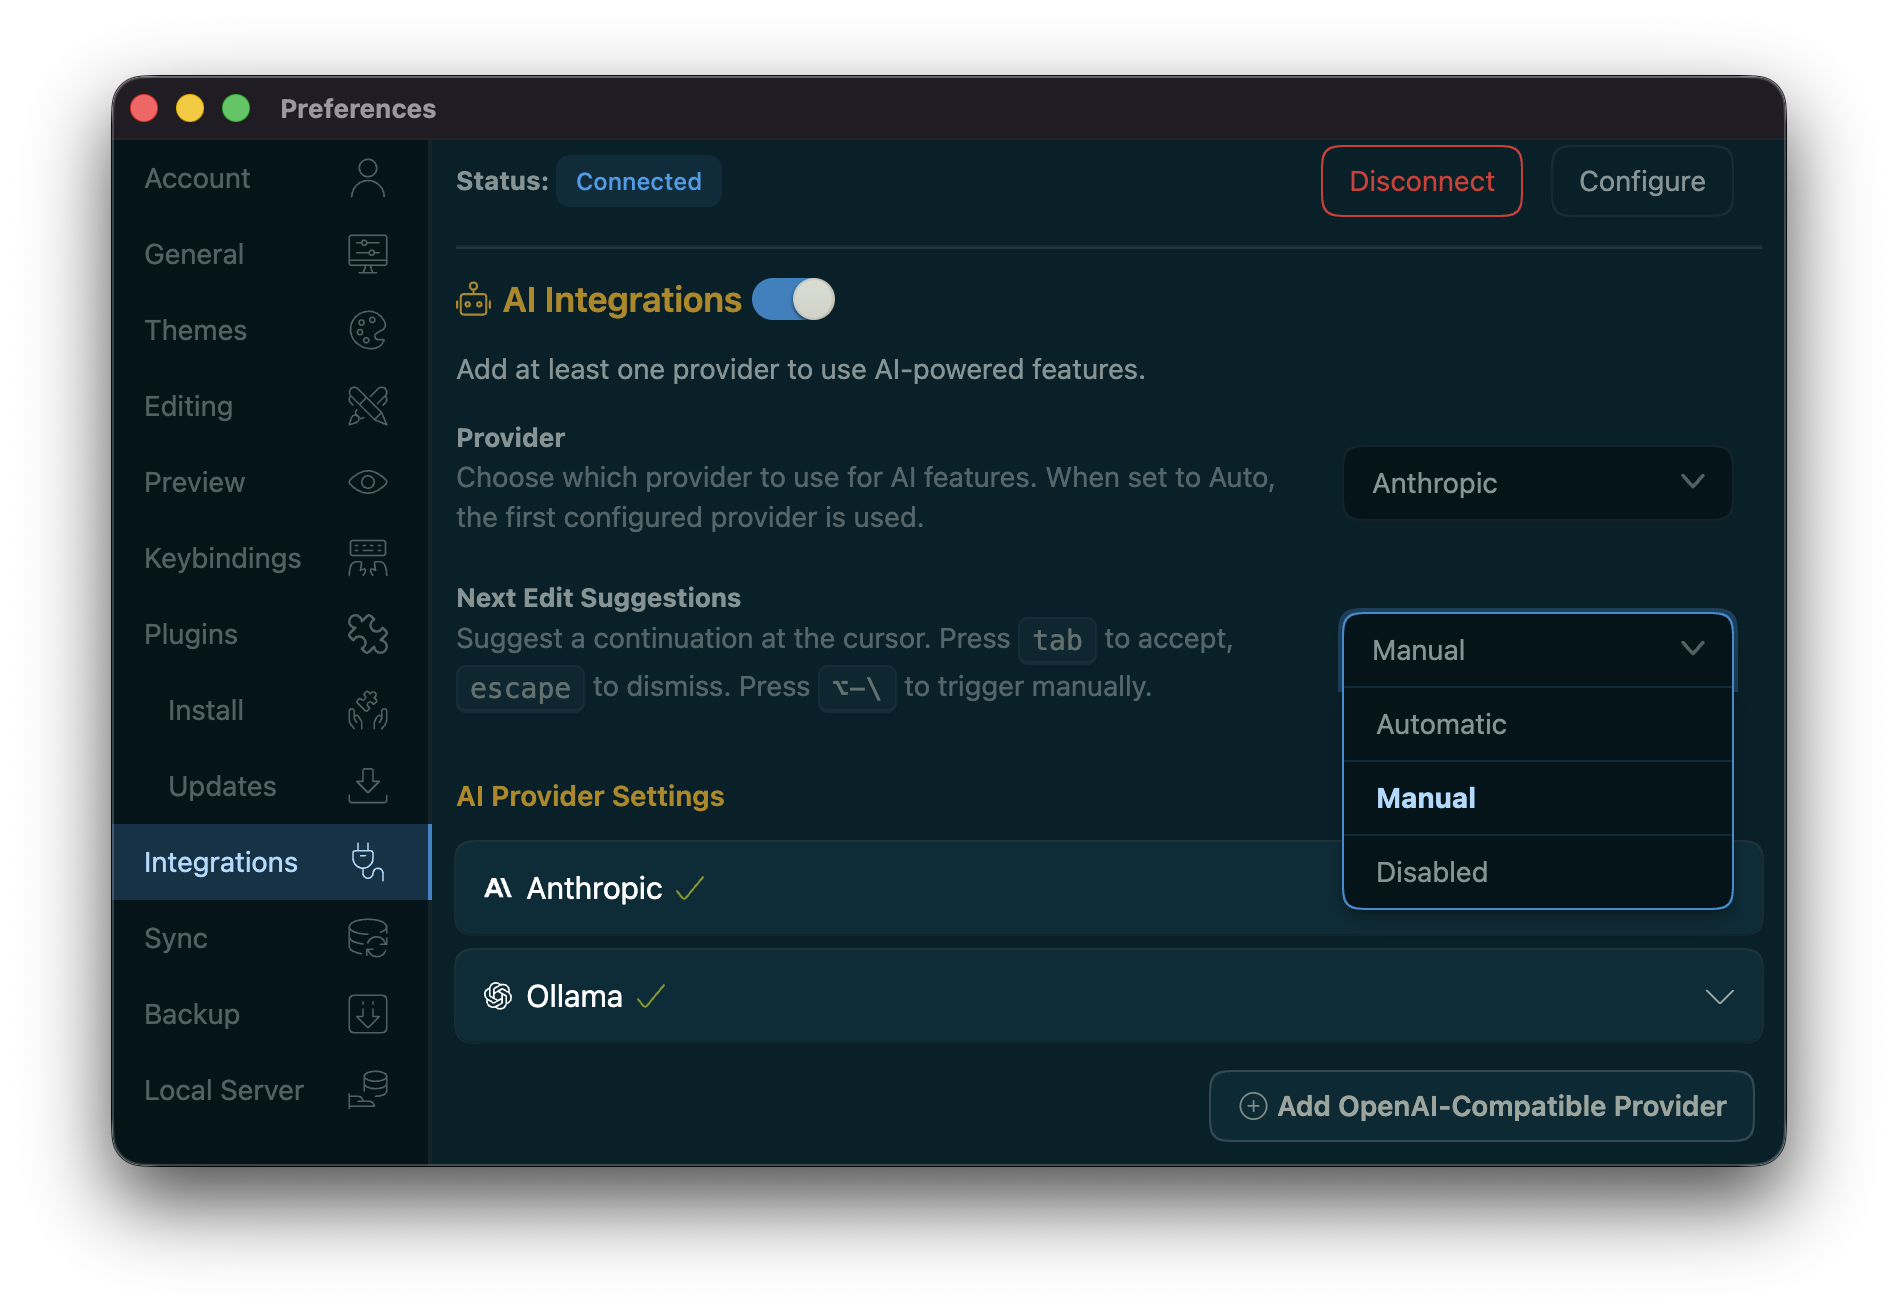This screenshot has width=1898, height=1314.
Task: Click the AI Integrations heading text
Action: [x=622, y=300]
